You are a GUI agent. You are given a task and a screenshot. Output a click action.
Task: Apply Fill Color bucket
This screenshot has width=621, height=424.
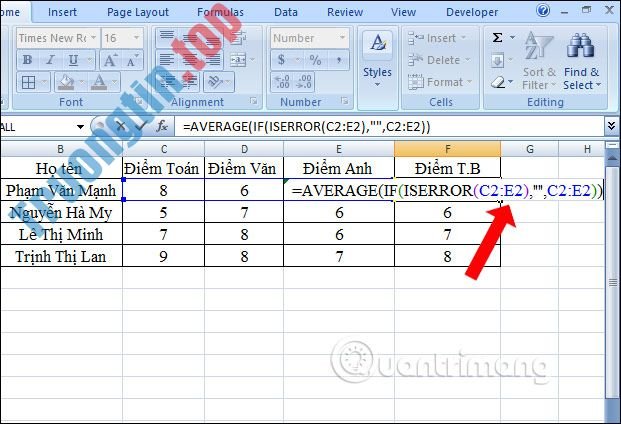pos(66,83)
